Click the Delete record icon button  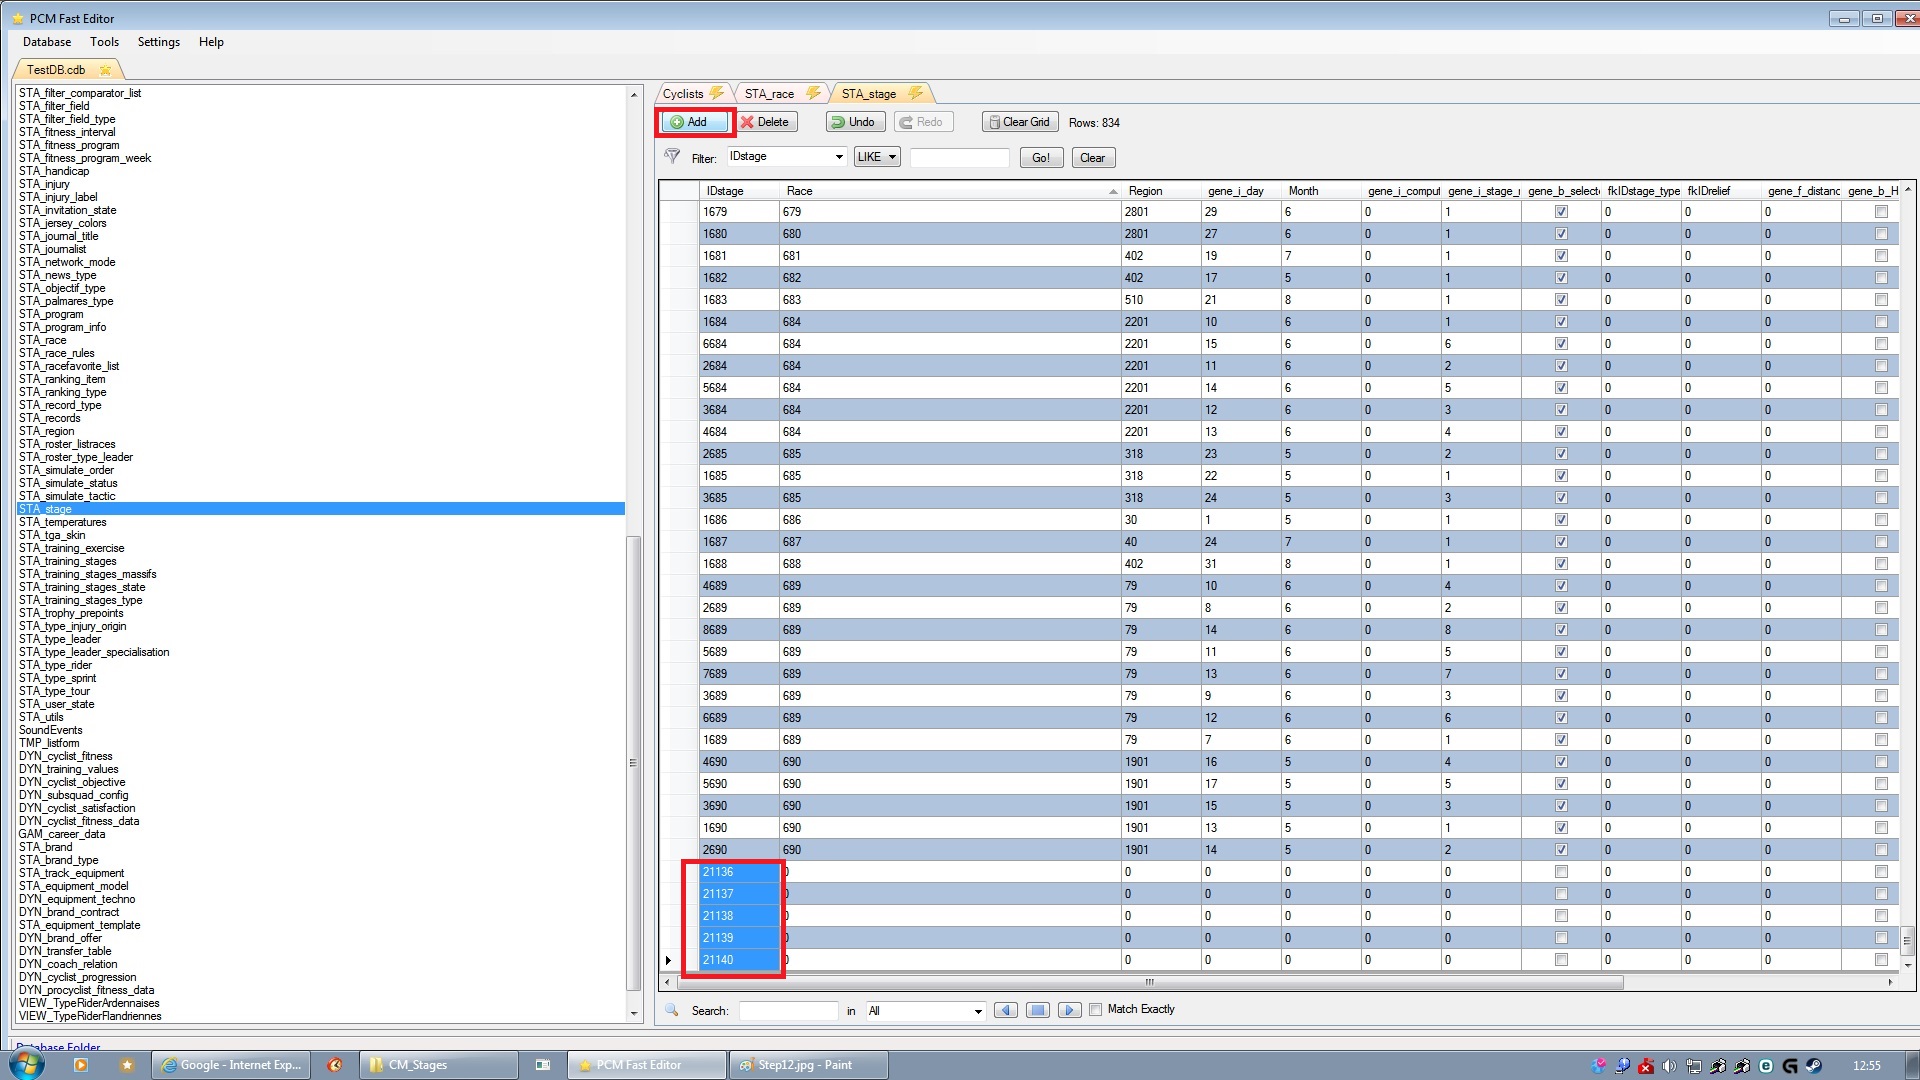click(765, 121)
